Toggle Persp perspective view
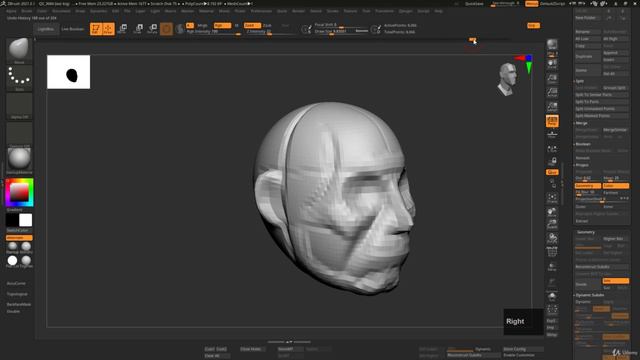 point(552,121)
